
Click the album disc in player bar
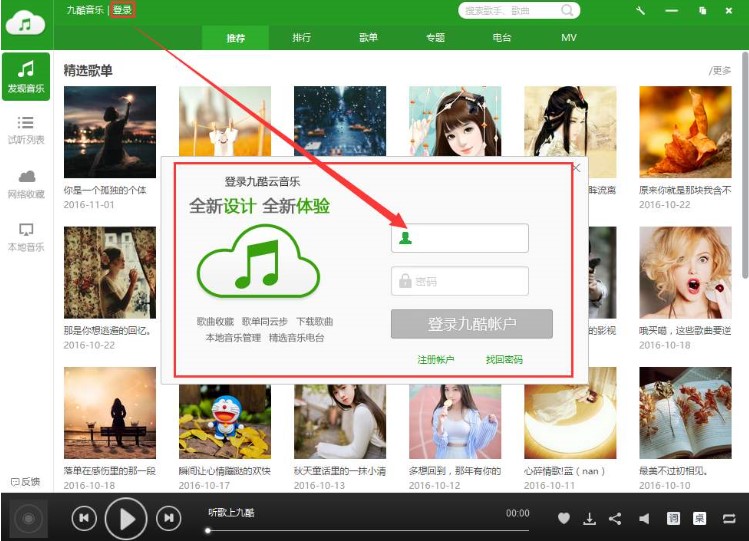29,518
